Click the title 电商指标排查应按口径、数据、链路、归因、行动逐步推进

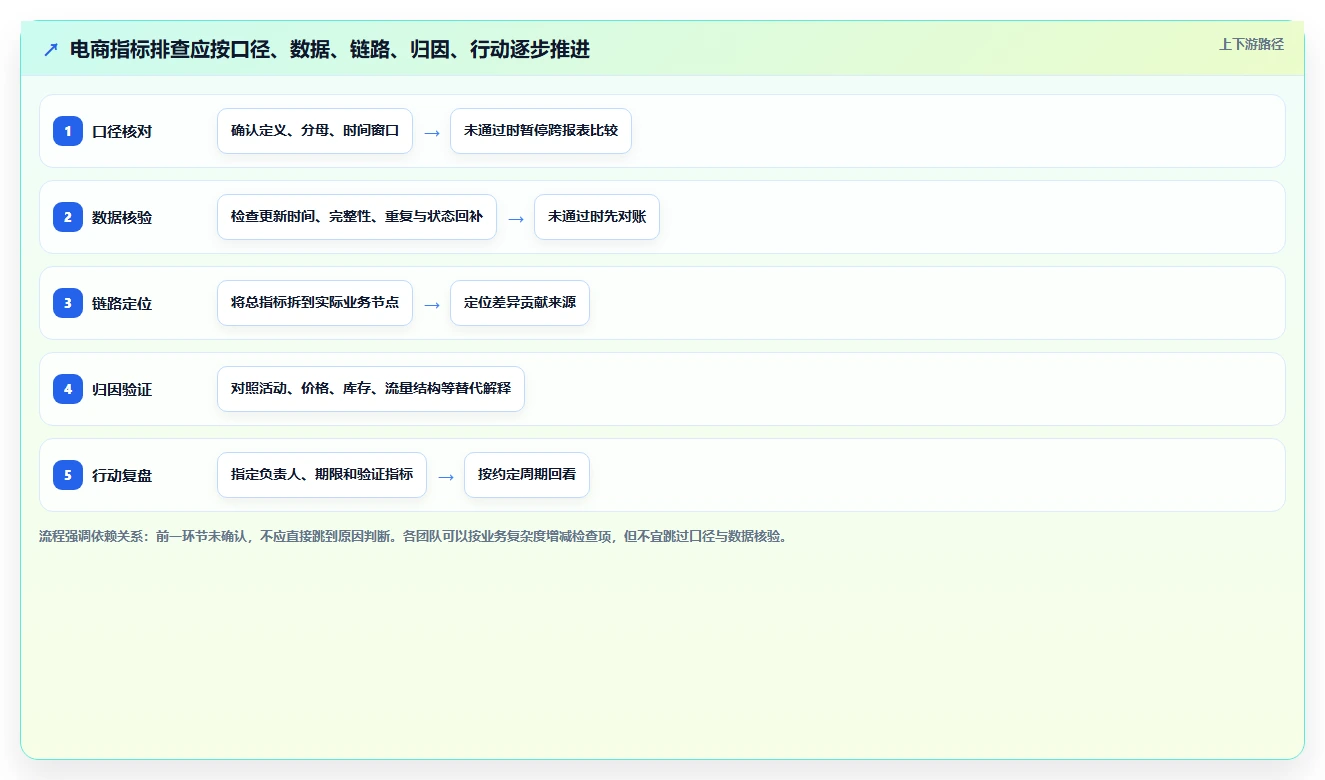[330, 49]
